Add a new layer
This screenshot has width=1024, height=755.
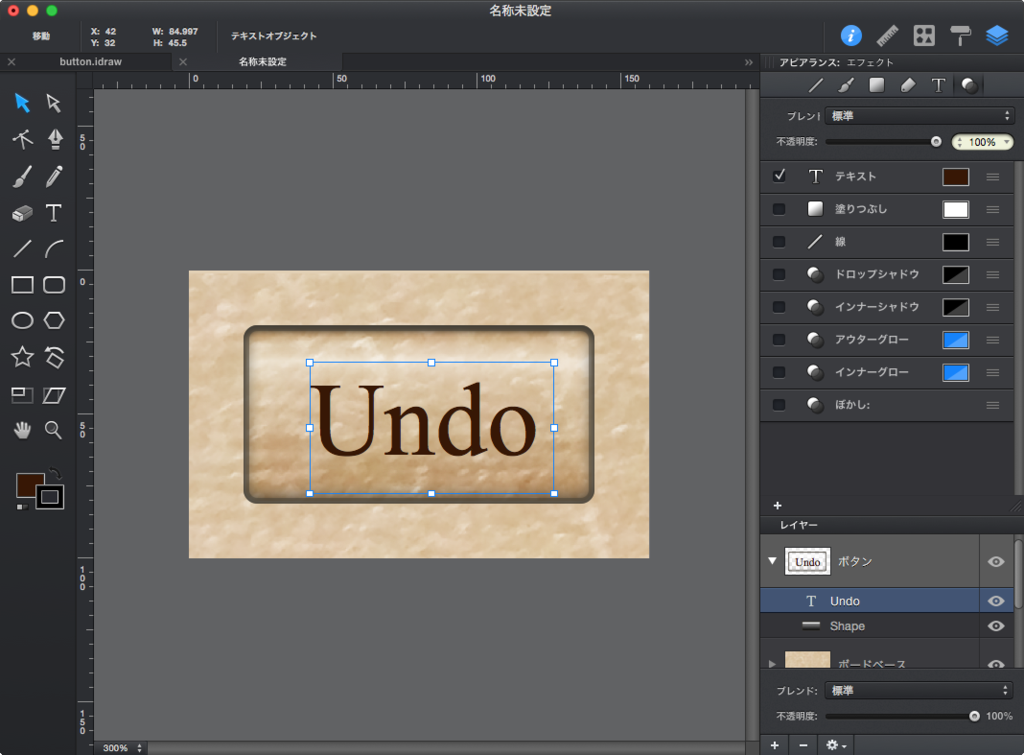[x=775, y=745]
